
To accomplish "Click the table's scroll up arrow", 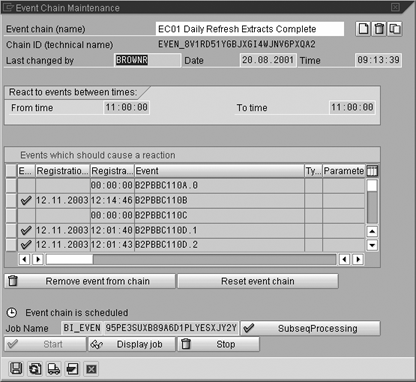I will 372,231.
